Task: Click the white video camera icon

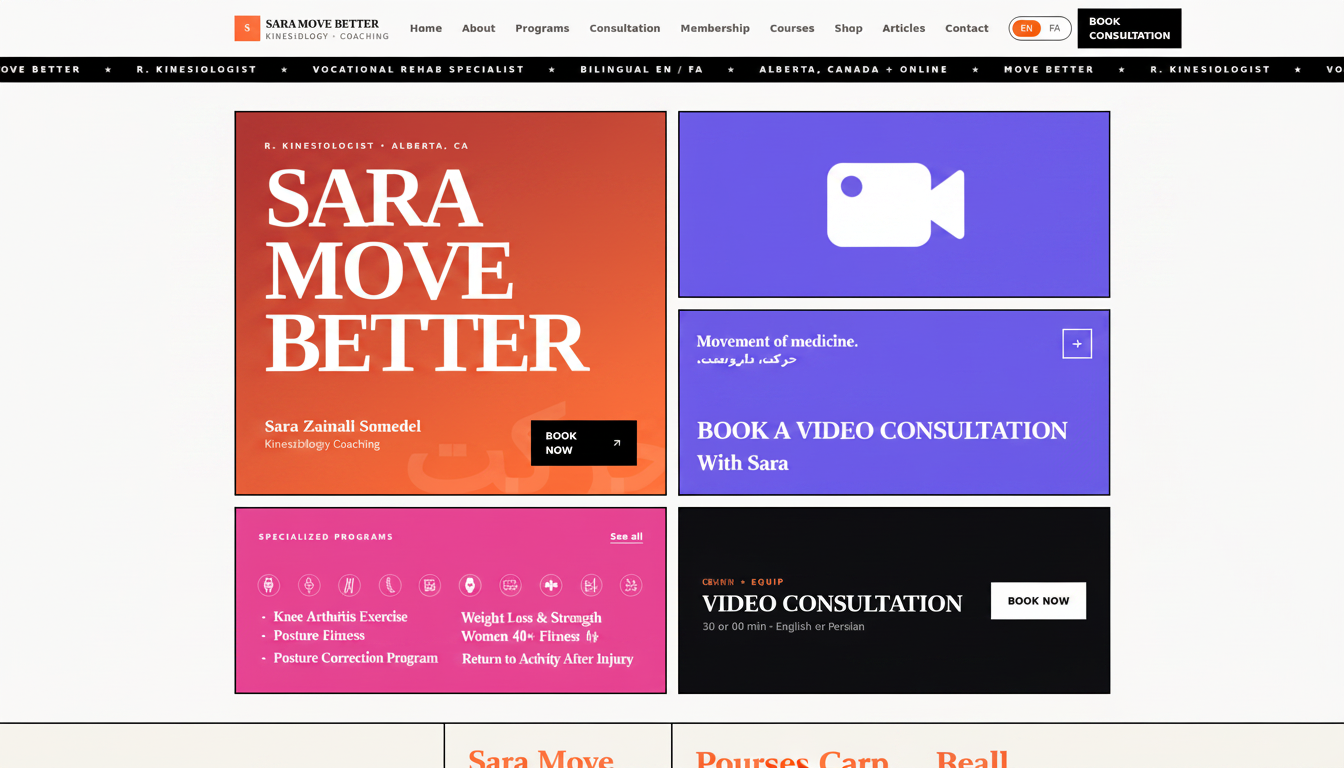Action: click(x=895, y=205)
